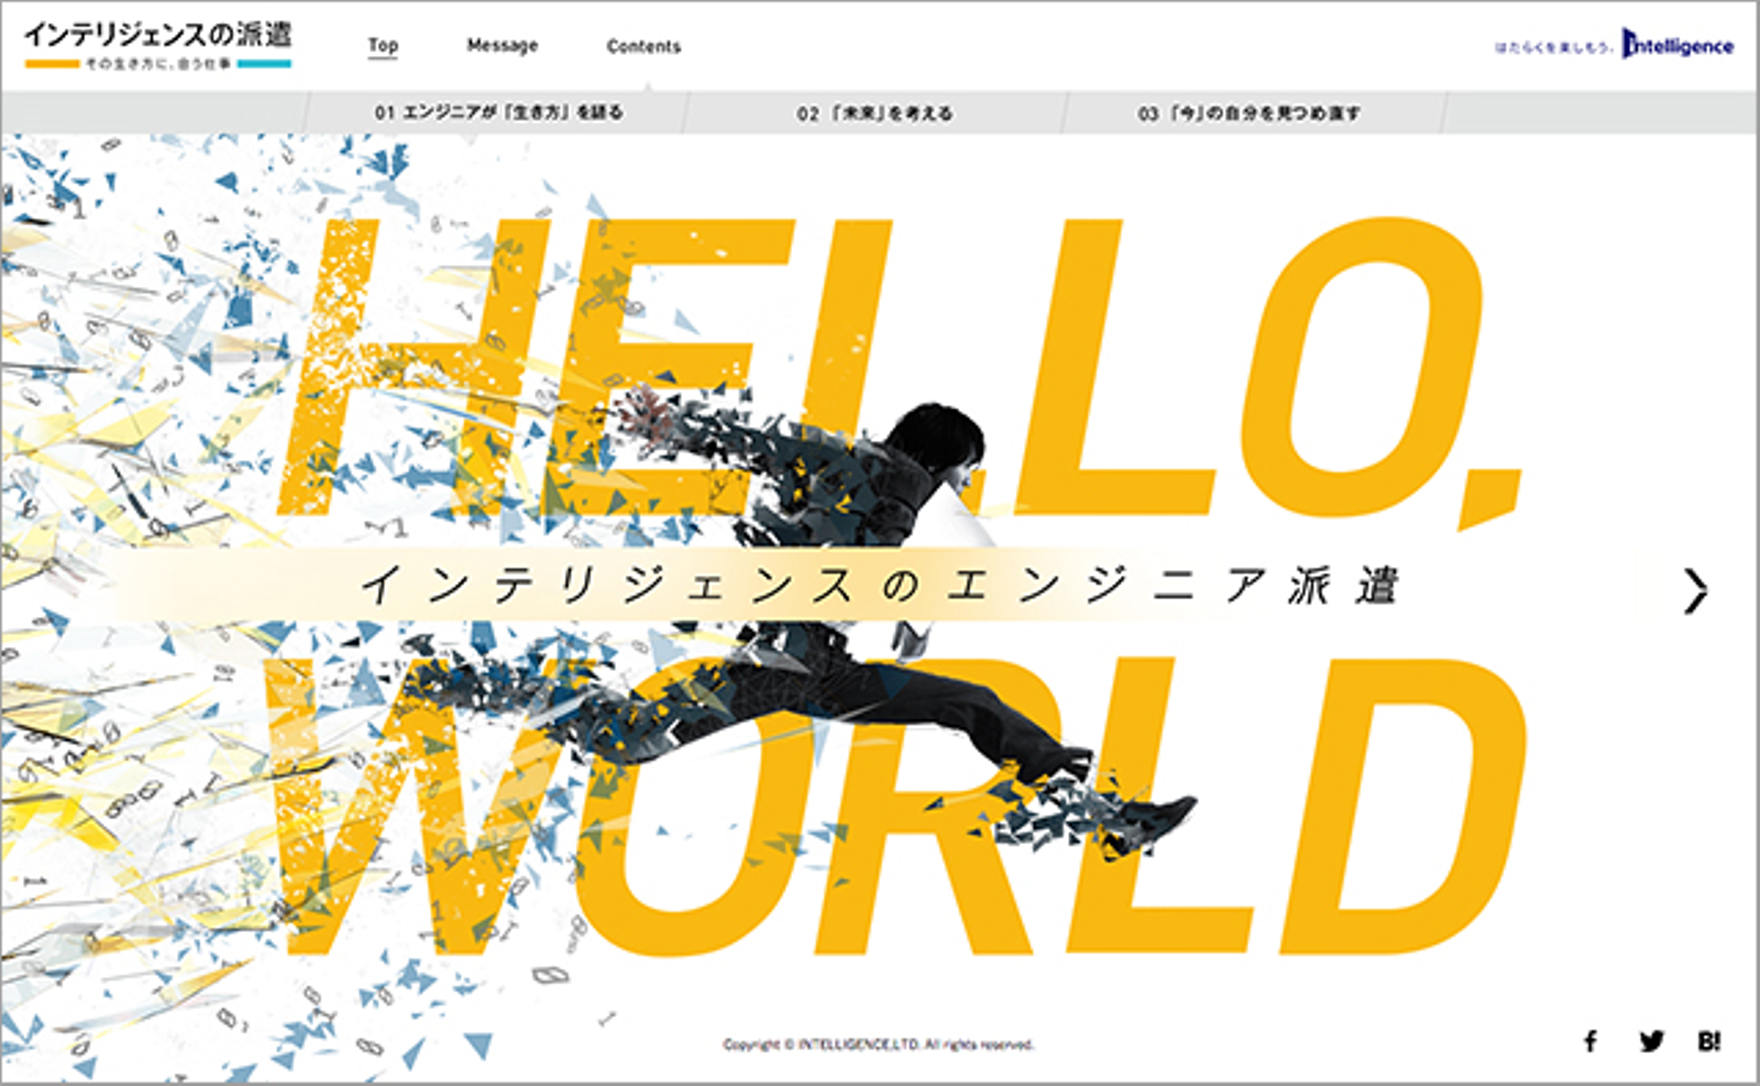This screenshot has width=1760, height=1086.
Task: Bookmark with the Hatena B! icon
Action: tap(1709, 1041)
